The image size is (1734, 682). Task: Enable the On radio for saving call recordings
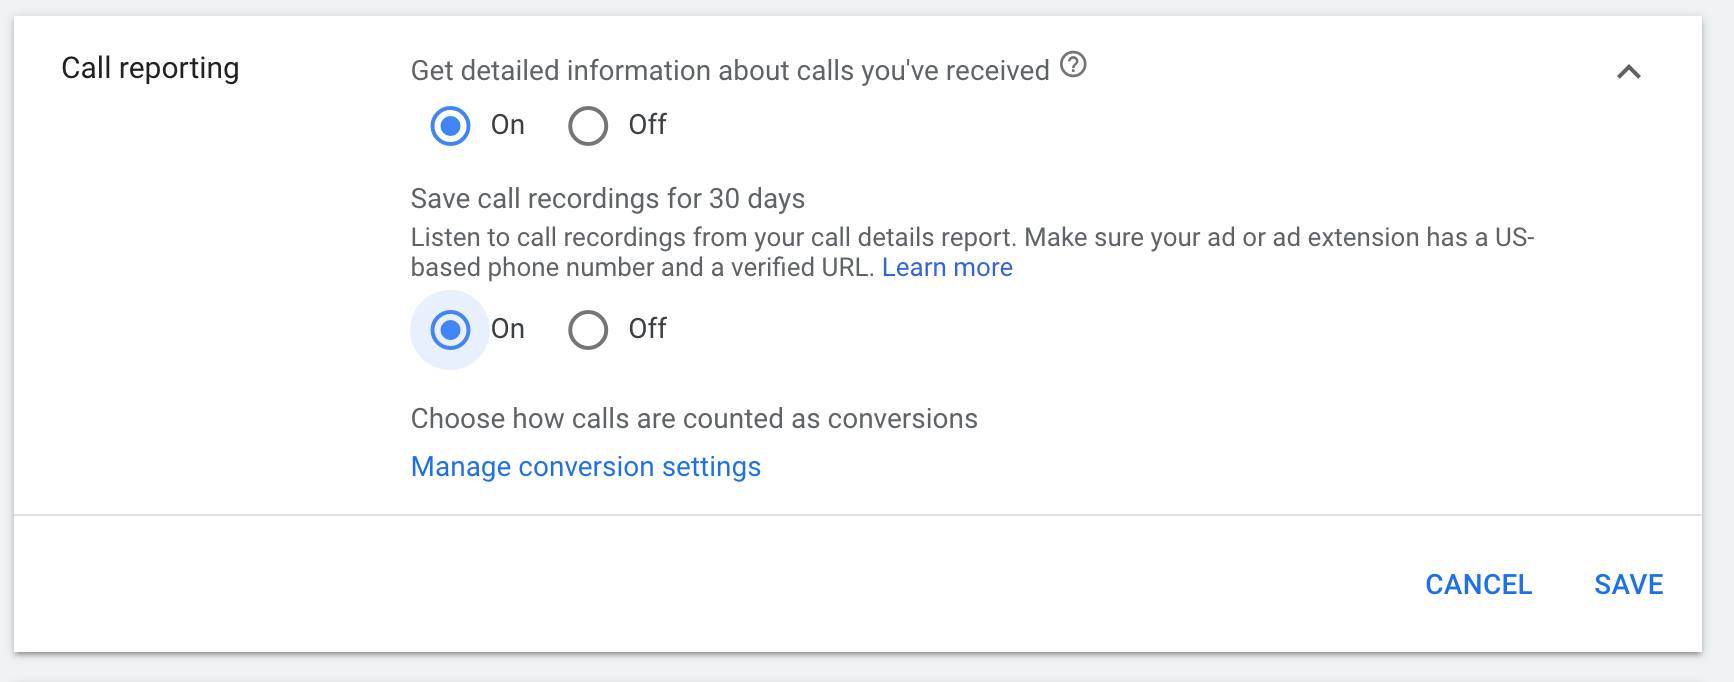point(450,330)
